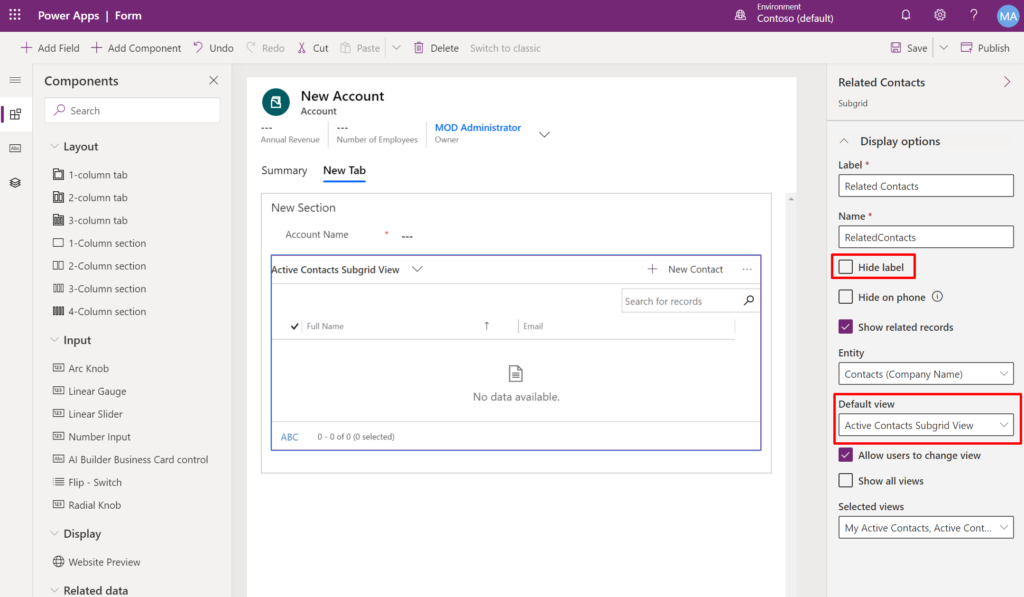Screen dimensions: 1024x597
Task: Click the Paste command
Action: coord(360,48)
